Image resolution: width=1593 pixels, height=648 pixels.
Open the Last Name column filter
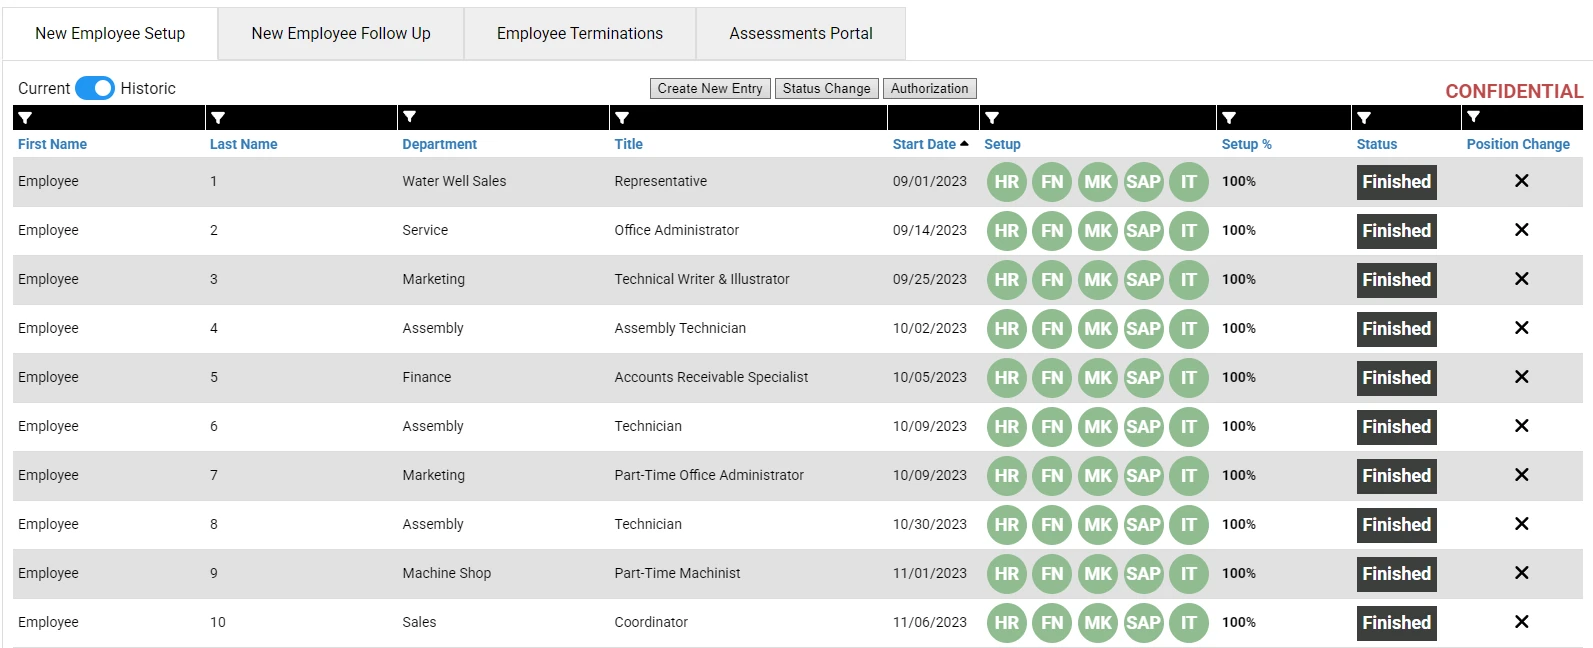218,118
